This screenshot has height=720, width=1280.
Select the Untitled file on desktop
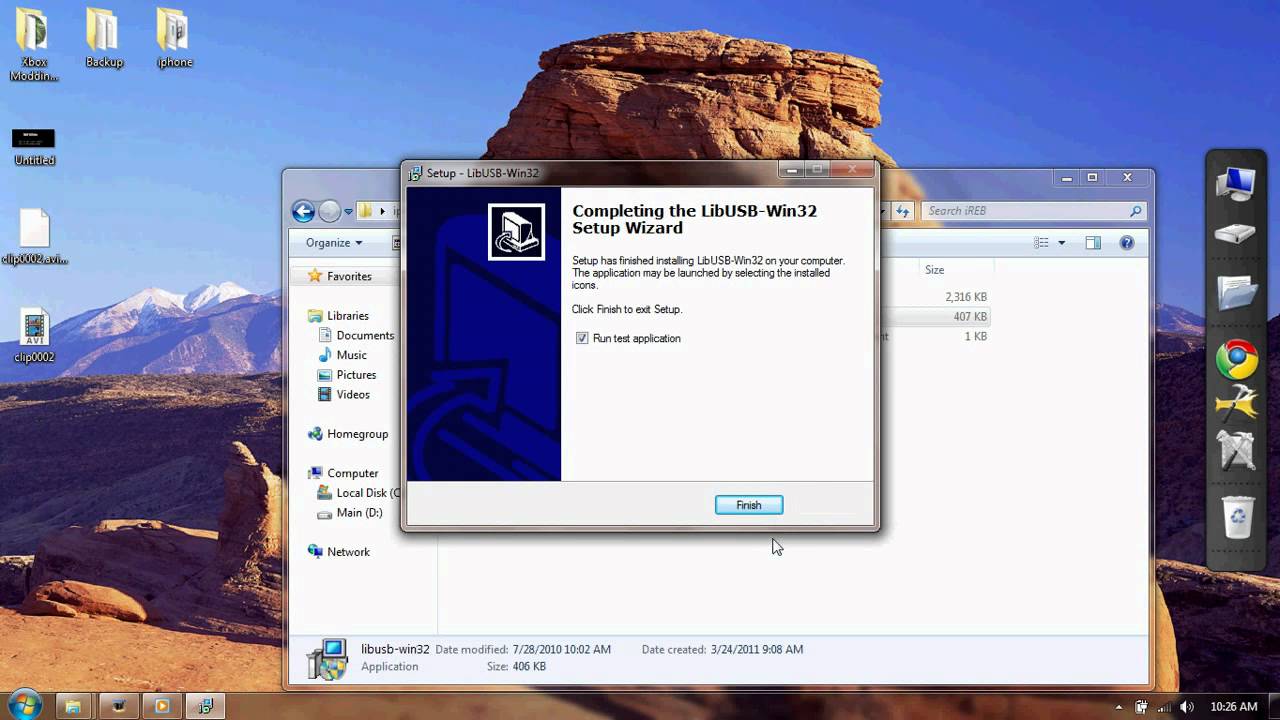34,147
